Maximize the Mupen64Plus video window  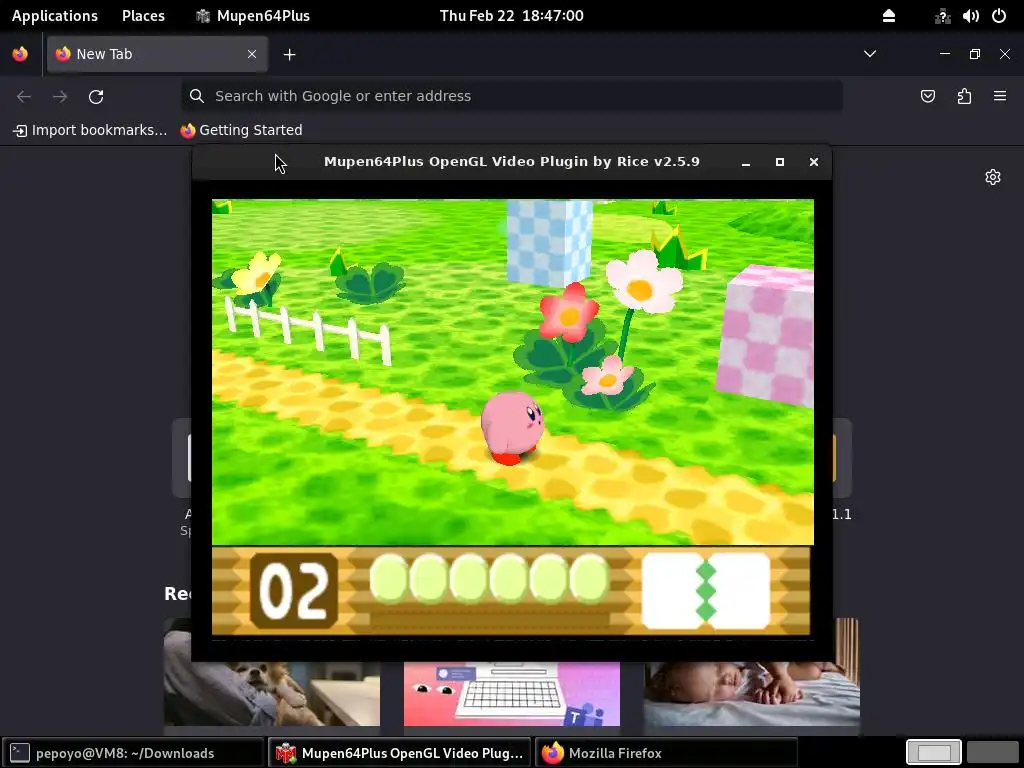pyautogui.click(x=780, y=162)
